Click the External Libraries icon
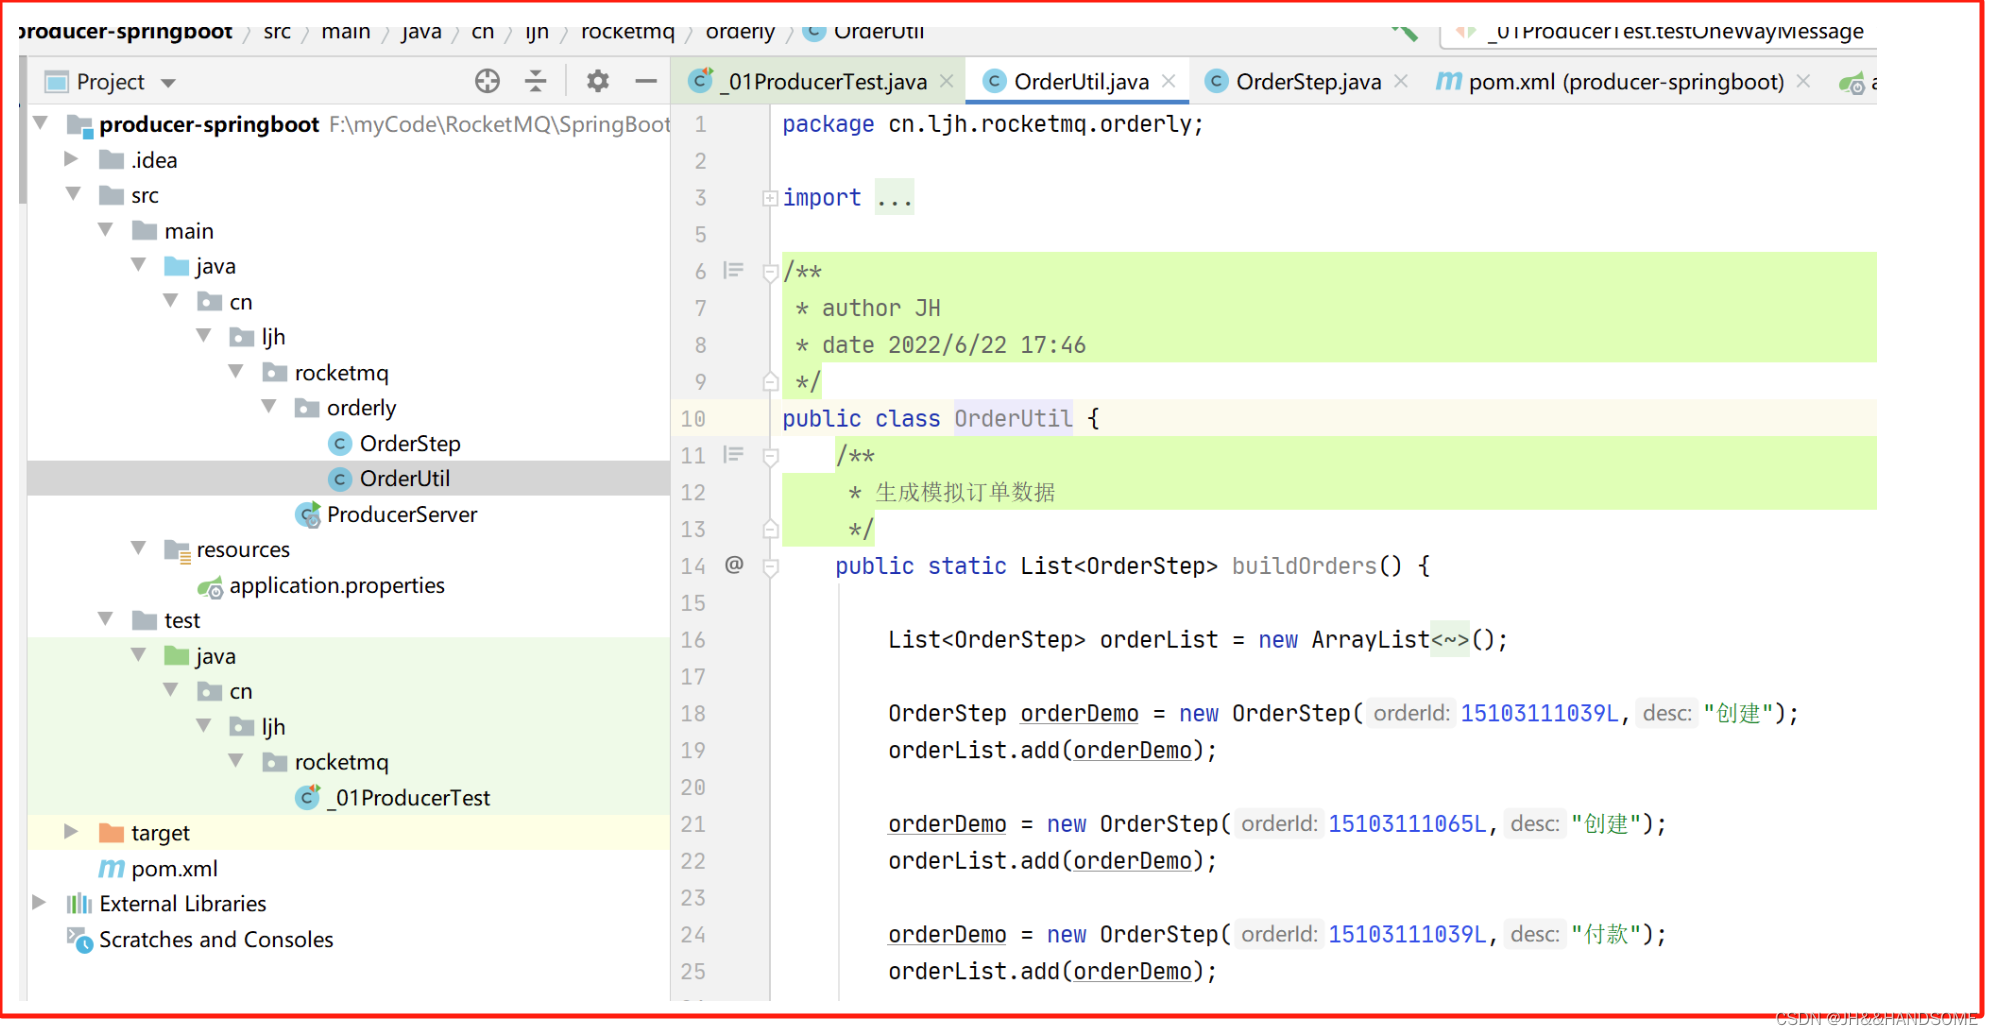The height and width of the screenshot is (1035, 1993). pyautogui.click(x=79, y=904)
